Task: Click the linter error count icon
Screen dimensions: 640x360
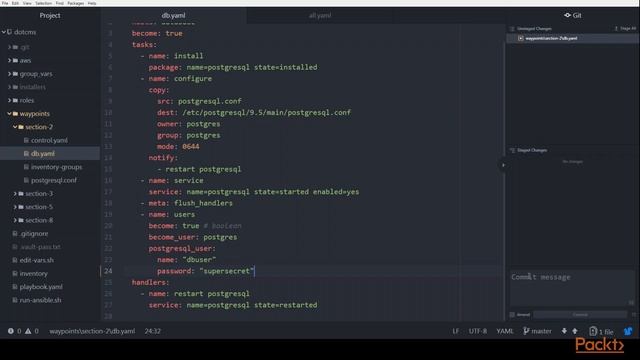Action: [11, 331]
